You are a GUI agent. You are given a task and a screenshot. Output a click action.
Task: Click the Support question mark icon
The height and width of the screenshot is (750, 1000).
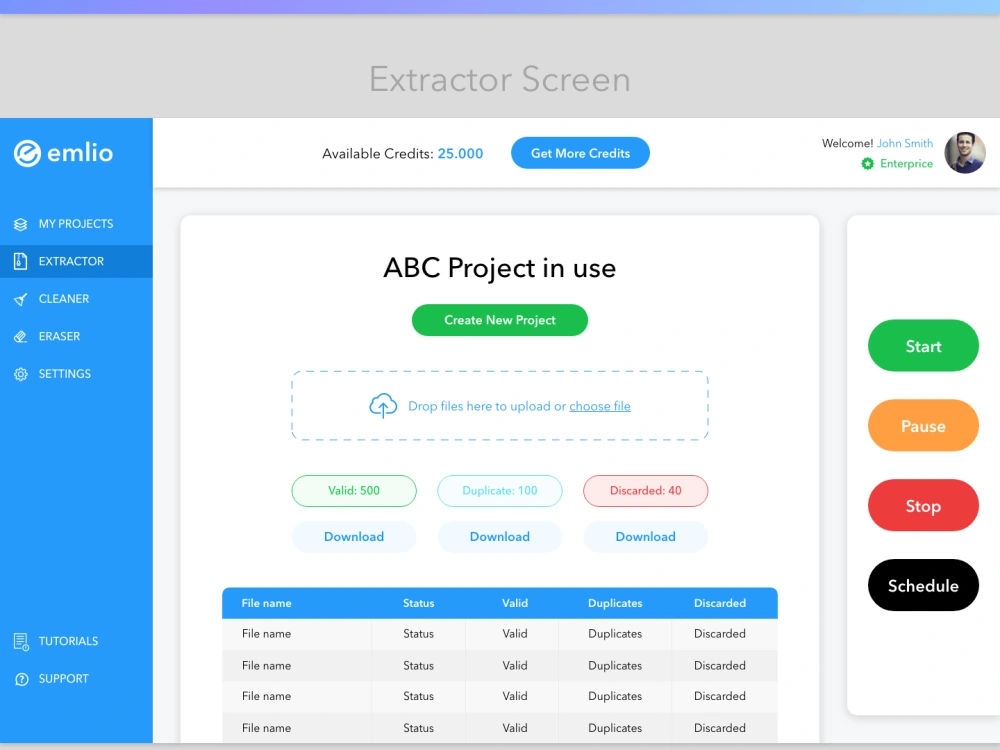point(21,679)
